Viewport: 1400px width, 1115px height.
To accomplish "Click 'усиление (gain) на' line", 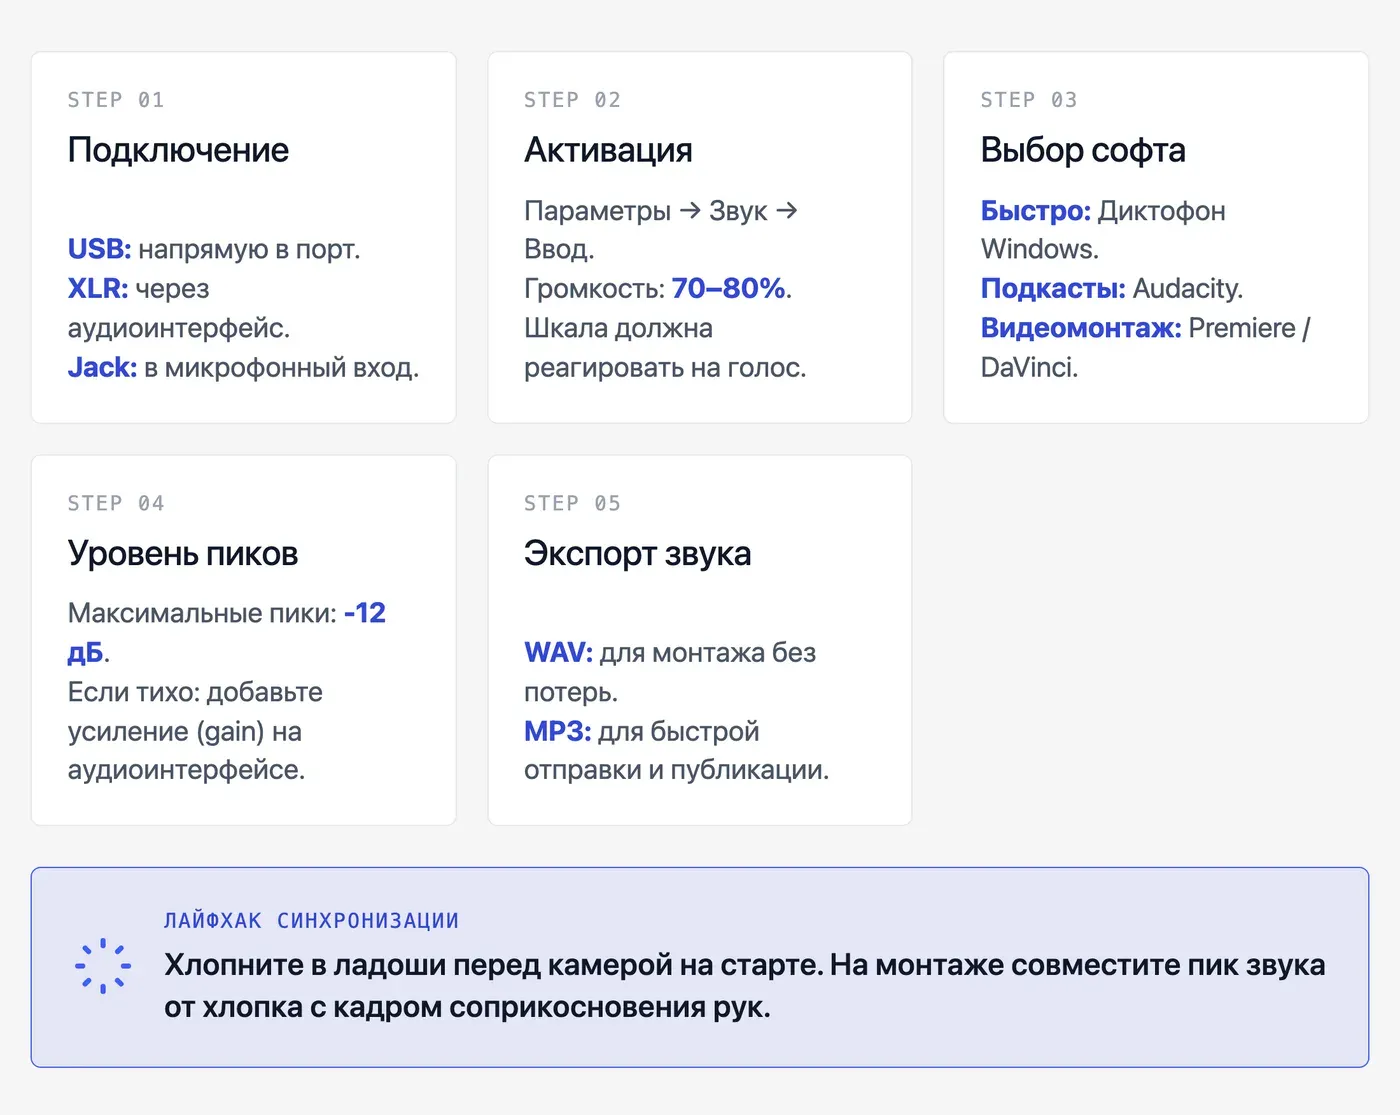I will pyautogui.click(x=185, y=732).
